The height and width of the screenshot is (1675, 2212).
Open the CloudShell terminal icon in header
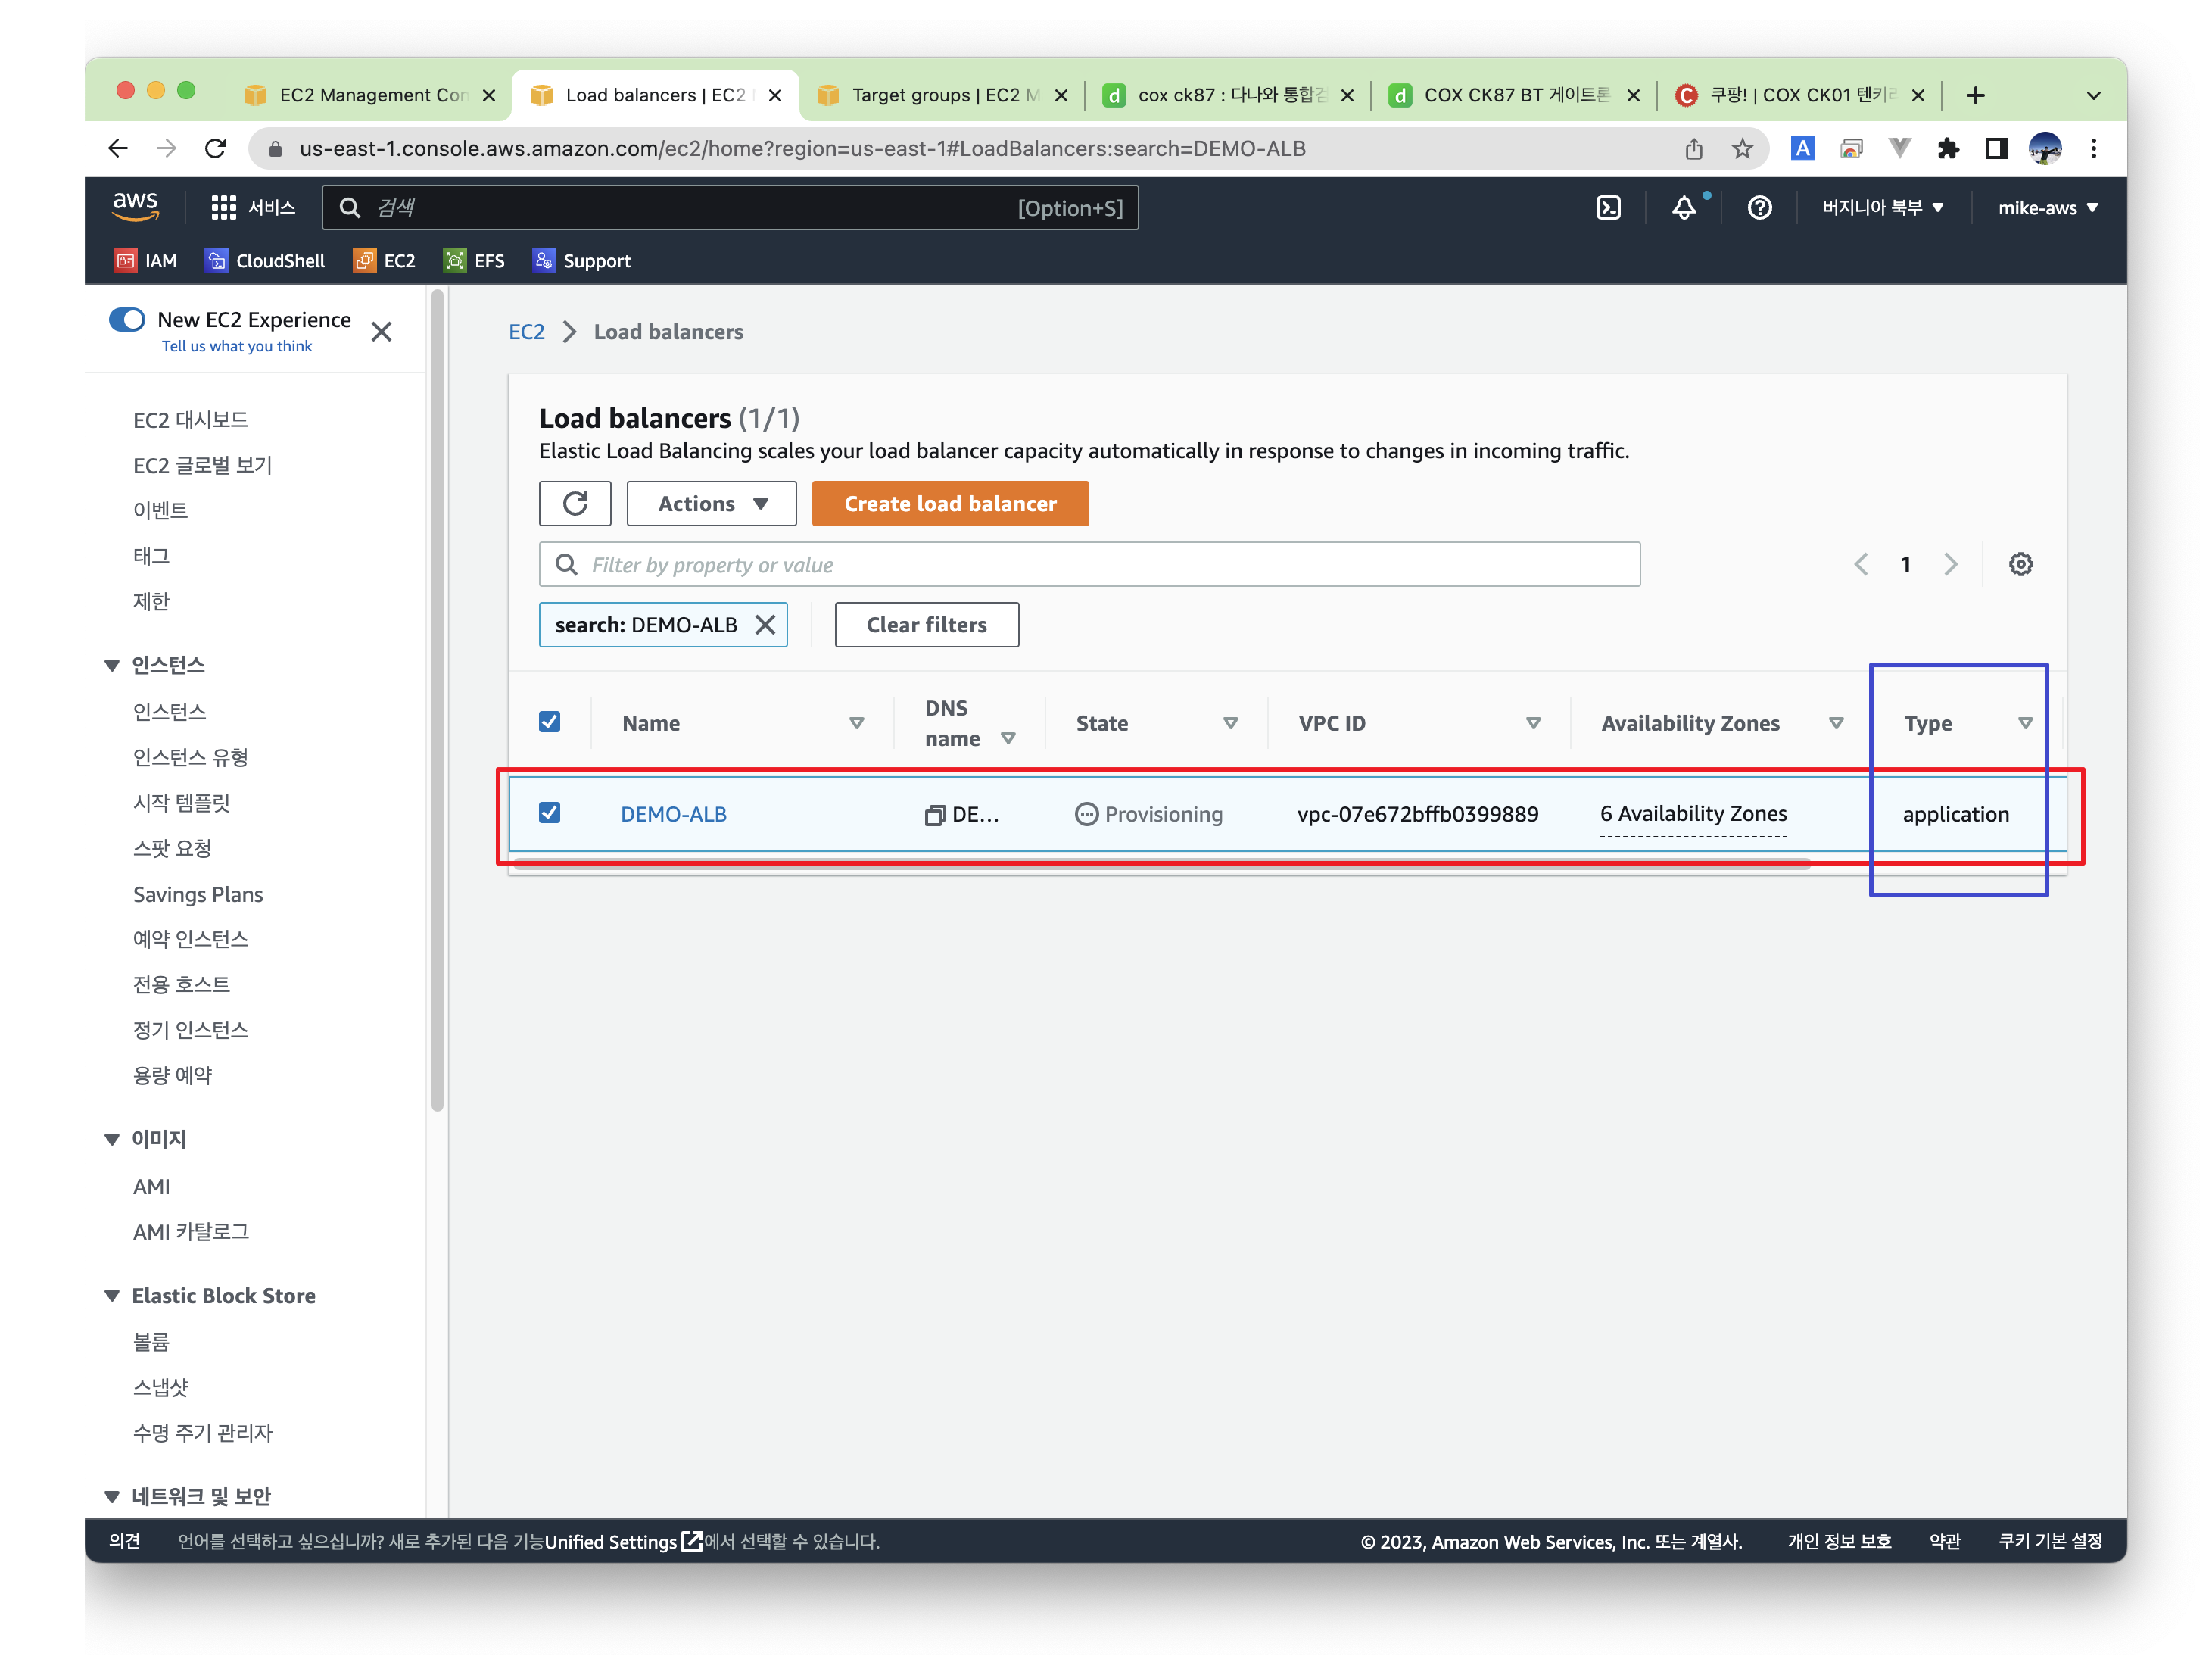point(1607,208)
